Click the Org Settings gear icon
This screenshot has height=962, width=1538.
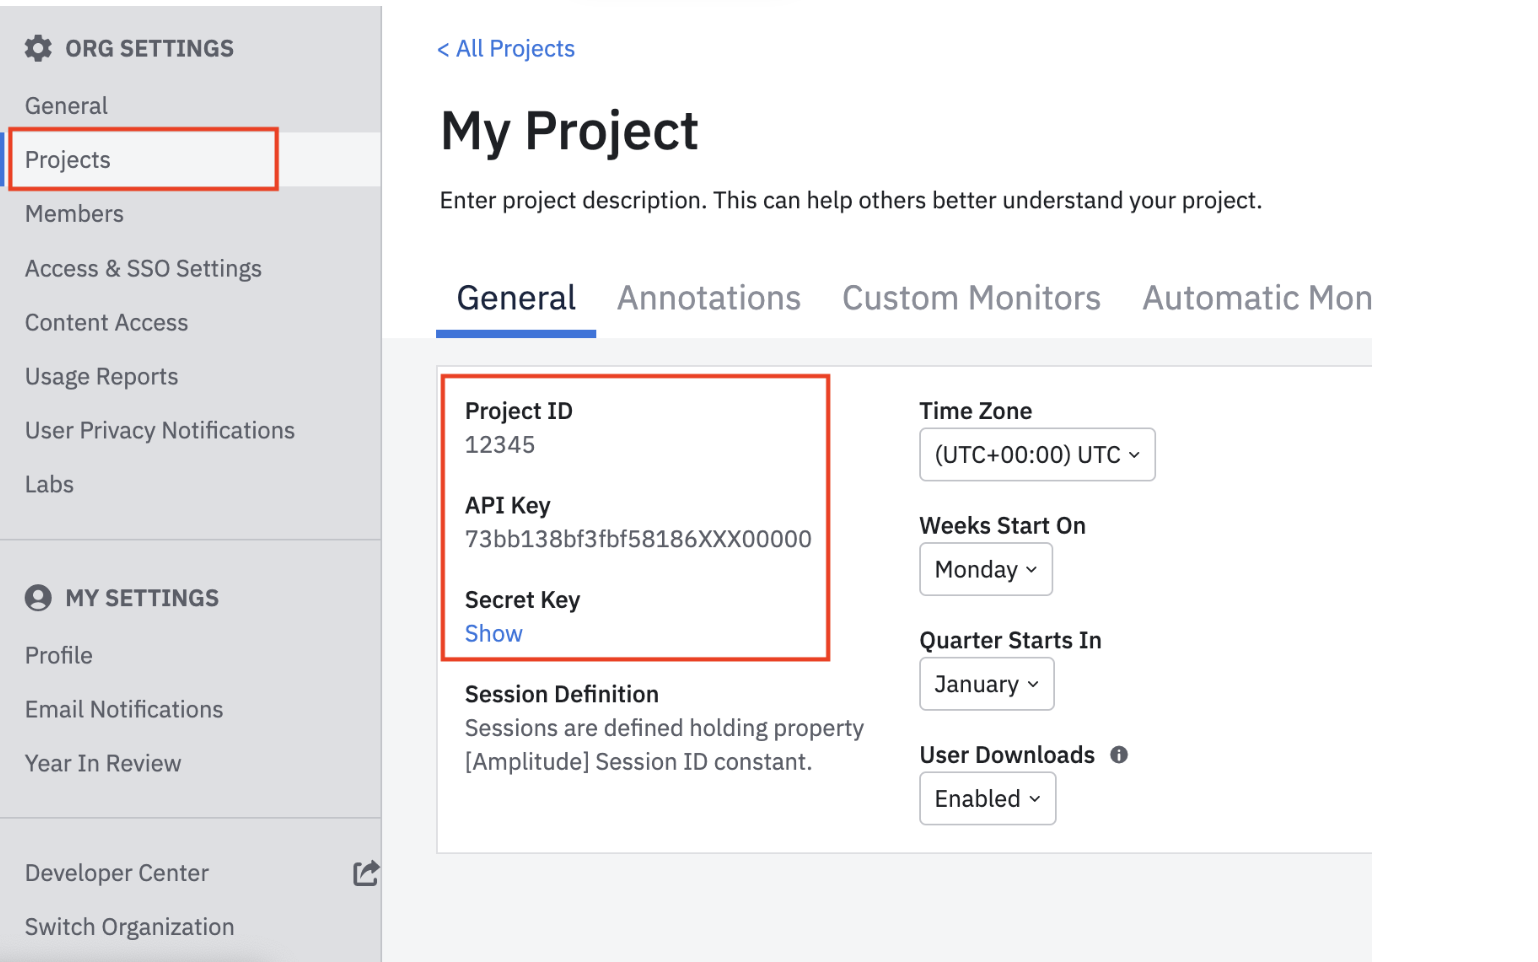click(38, 48)
